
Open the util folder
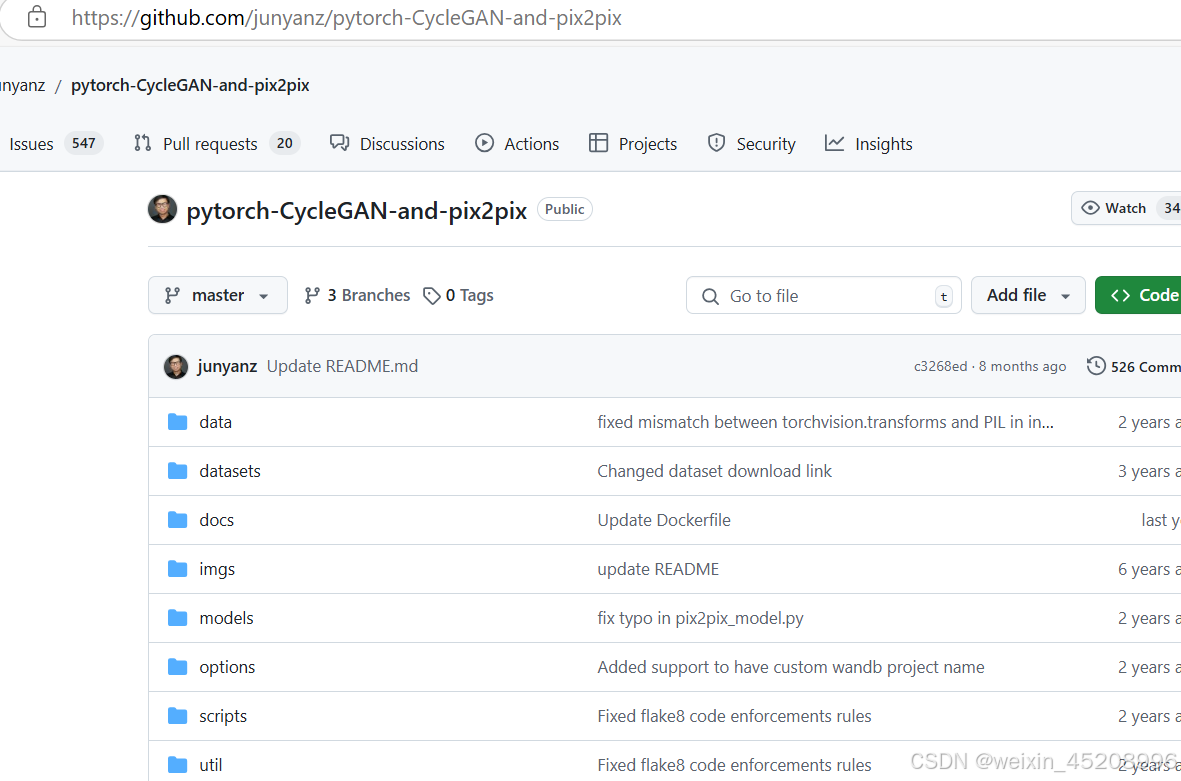(x=210, y=764)
